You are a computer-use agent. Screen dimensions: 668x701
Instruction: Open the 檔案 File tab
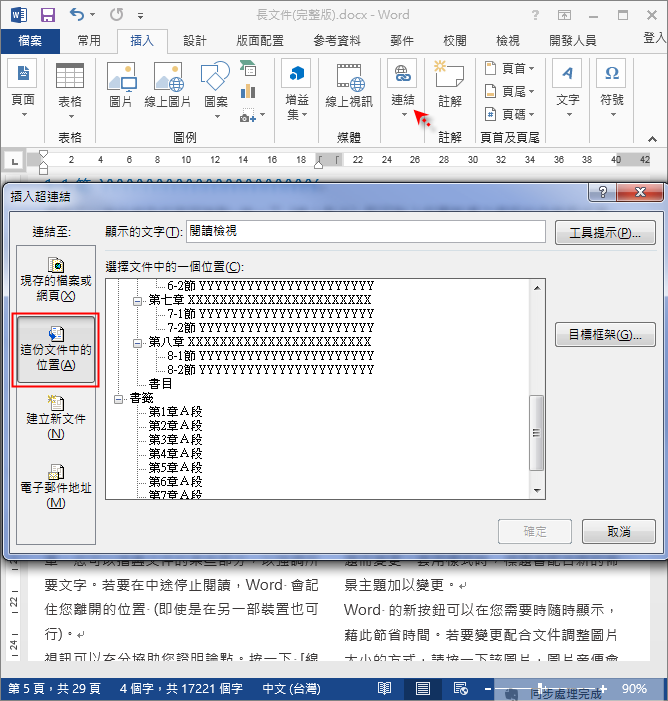click(30, 41)
